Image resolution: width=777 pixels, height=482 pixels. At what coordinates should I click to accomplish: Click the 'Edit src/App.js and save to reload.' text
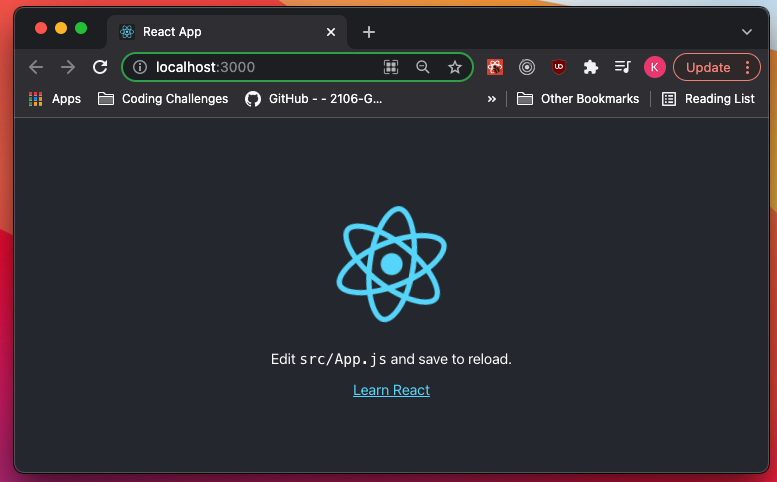pyautogui.click(x=391, y=359)
